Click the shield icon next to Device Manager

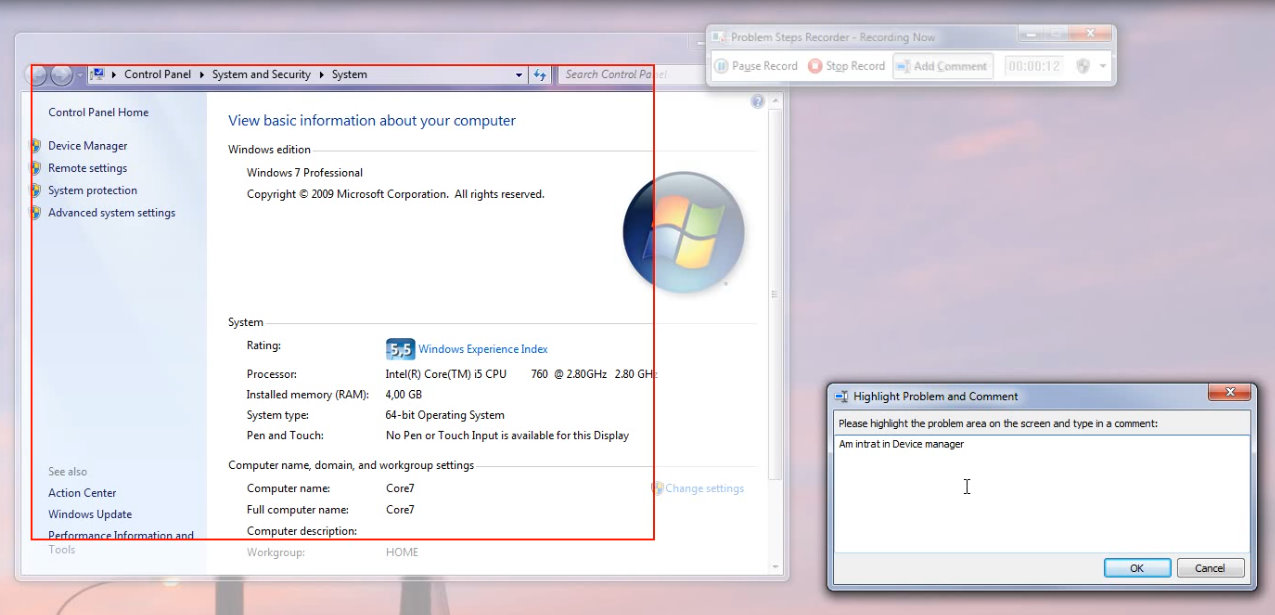[x=35, y=146]
